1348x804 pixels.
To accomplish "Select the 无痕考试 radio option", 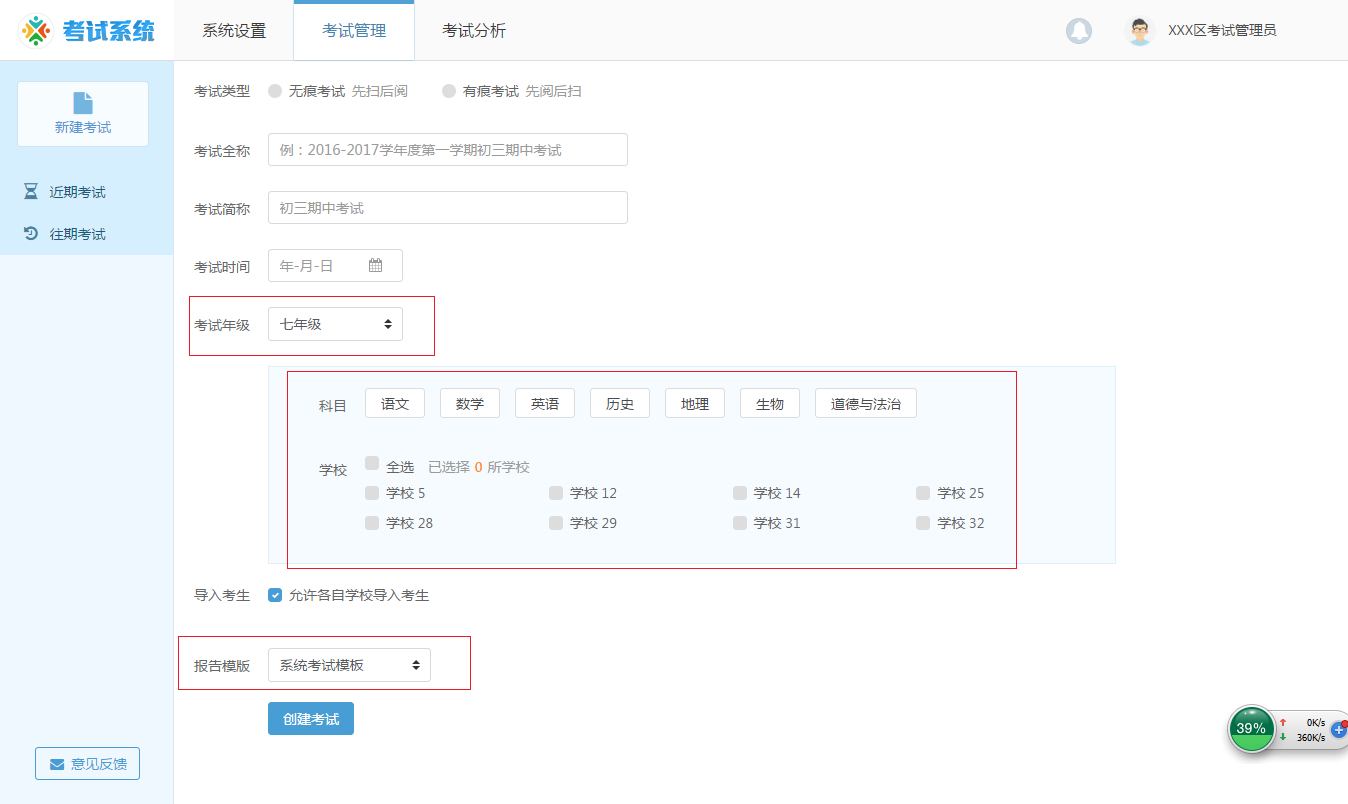I will tap(274, 90).
